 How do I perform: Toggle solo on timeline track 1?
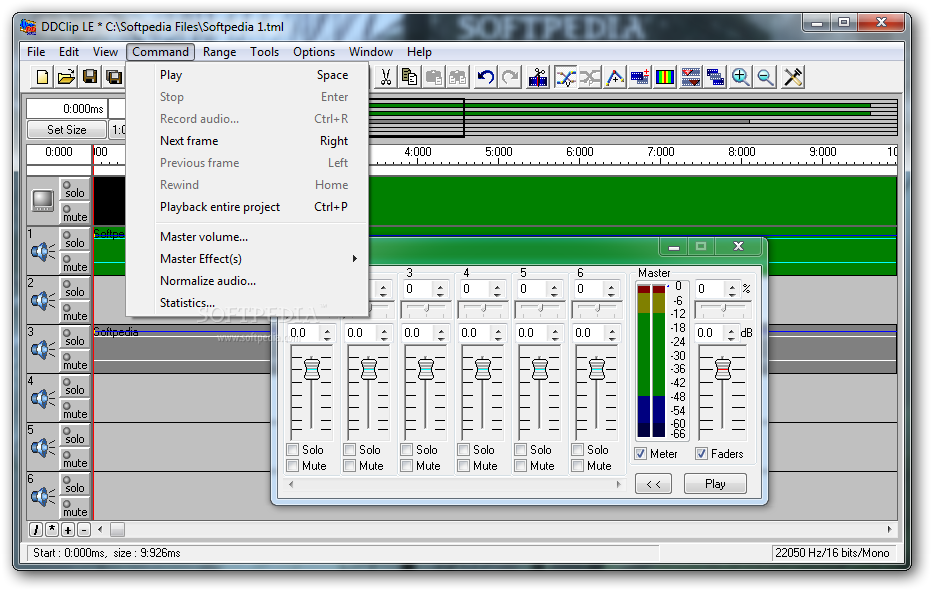tap(74, 238)
